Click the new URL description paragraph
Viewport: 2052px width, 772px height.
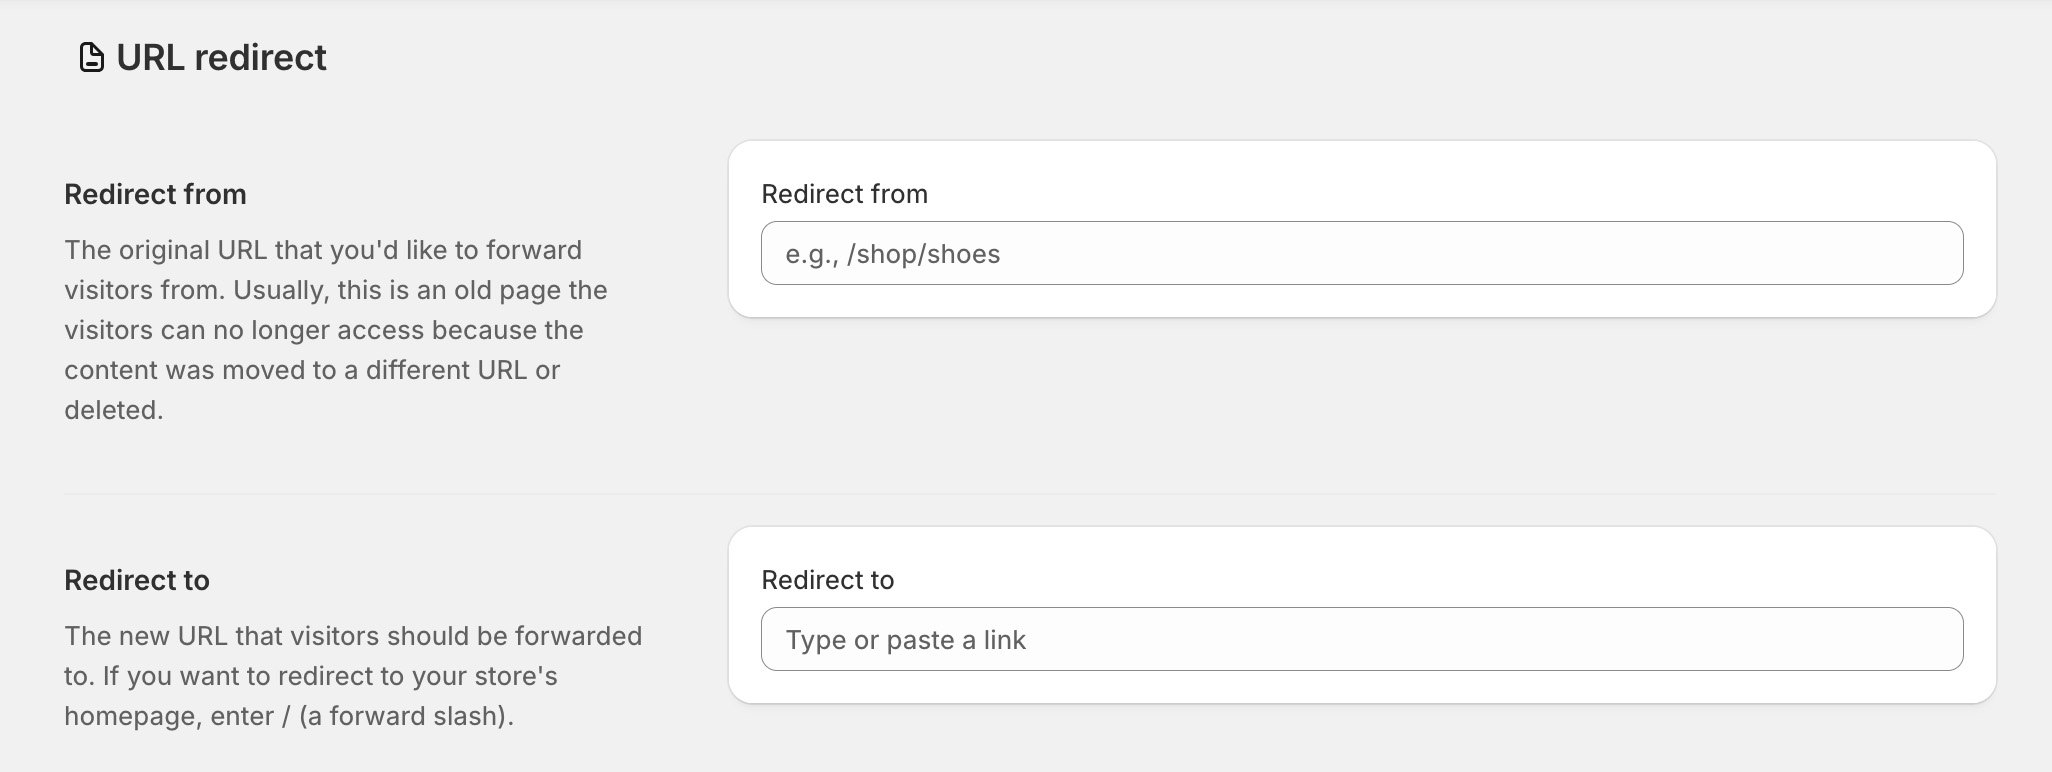pyautogui.click(x=352, y=676)
